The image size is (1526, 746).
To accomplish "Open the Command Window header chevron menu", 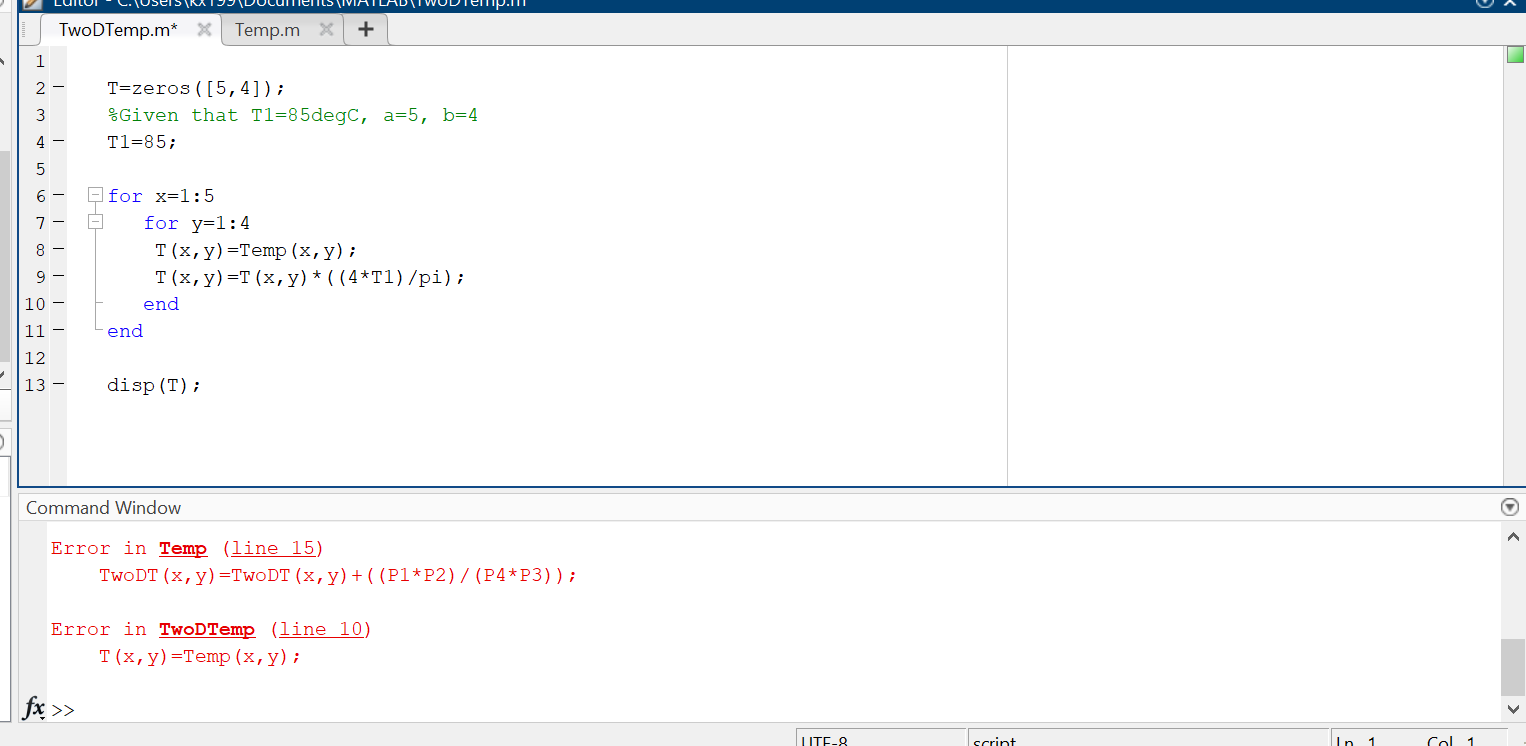I will click(1509, 507).
